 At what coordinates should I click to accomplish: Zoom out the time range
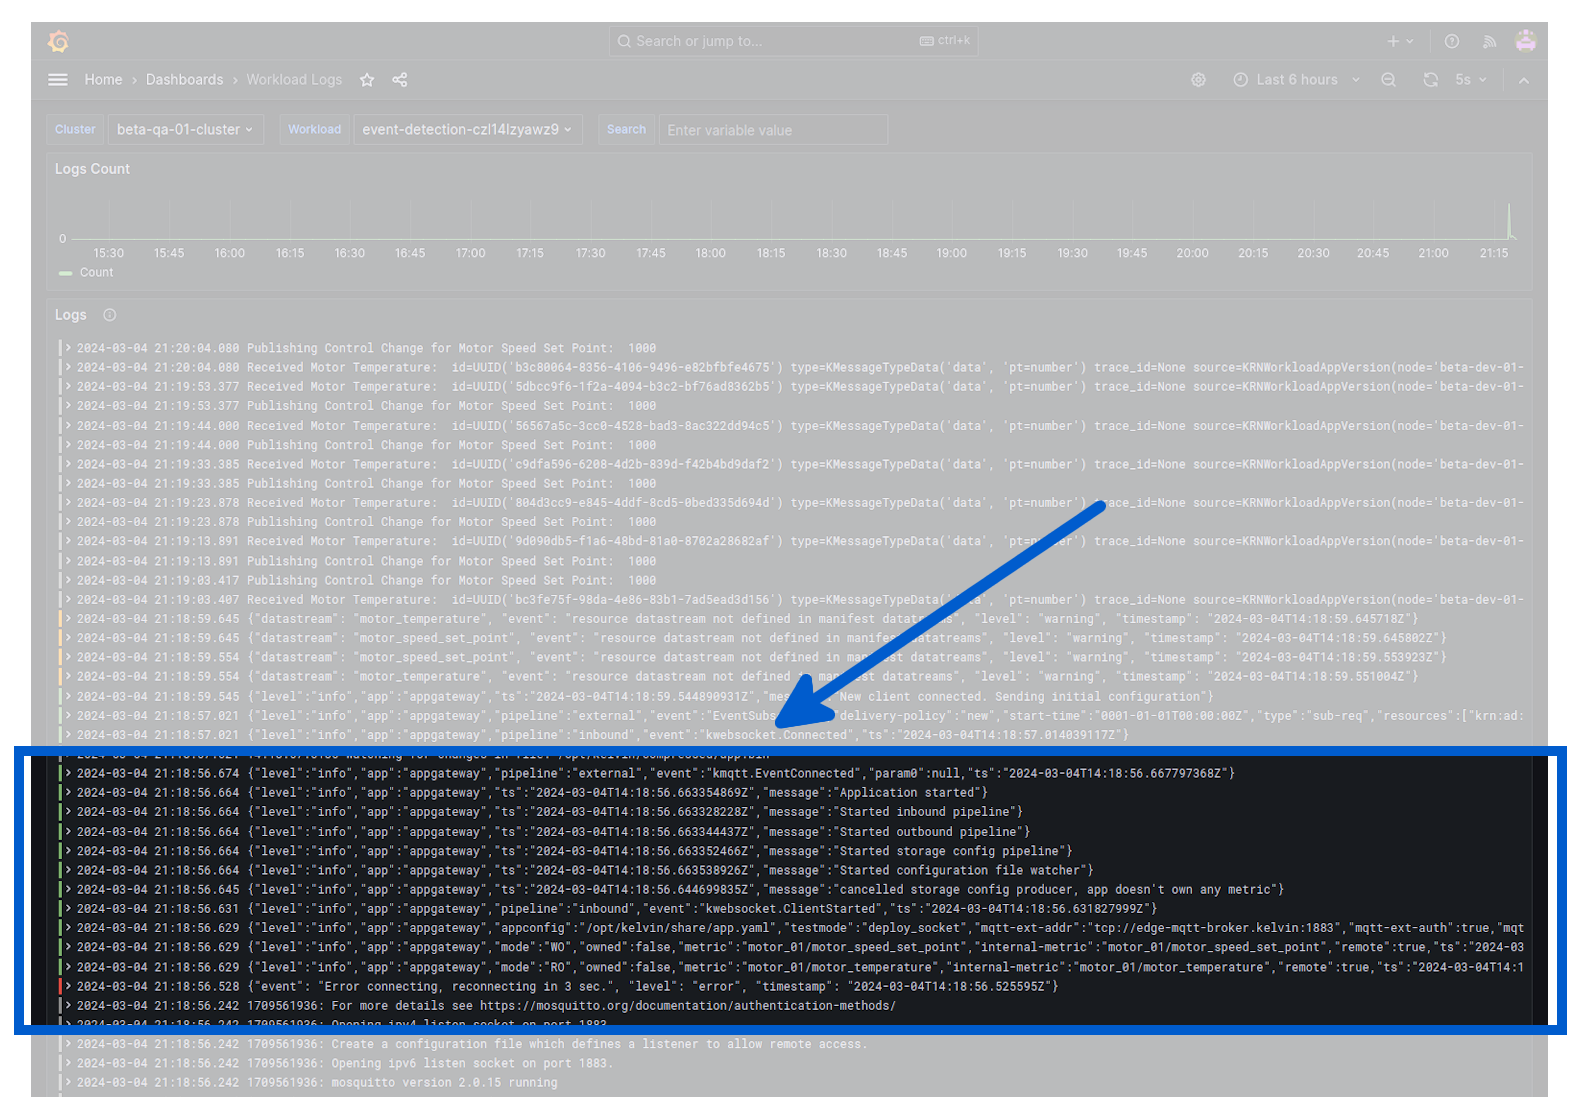[x=1388, y=80]
